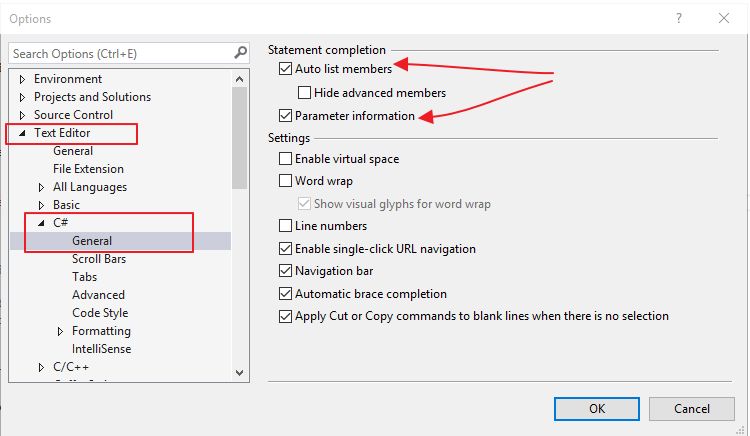The width and height of the screenshot is (750, 436).
Task: Select the Formatting label
Action: (101, 331)
